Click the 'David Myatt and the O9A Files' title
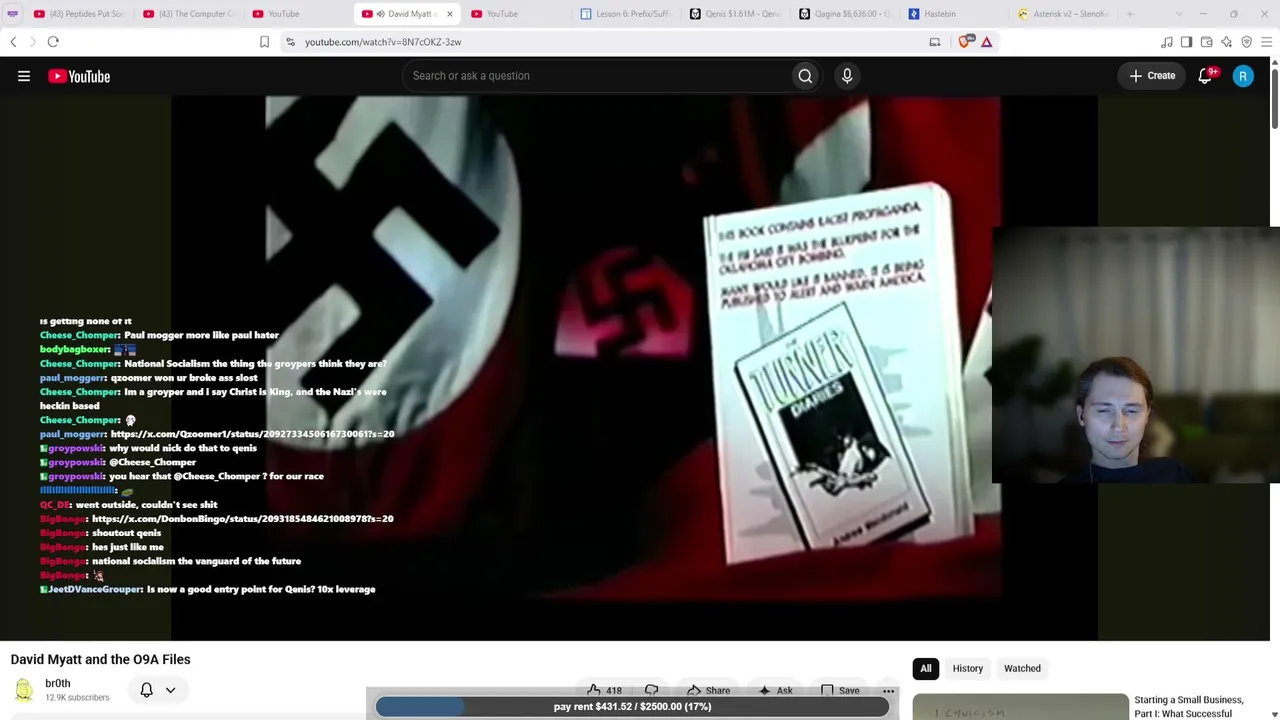1280x720 pixels. click(100, 660)
